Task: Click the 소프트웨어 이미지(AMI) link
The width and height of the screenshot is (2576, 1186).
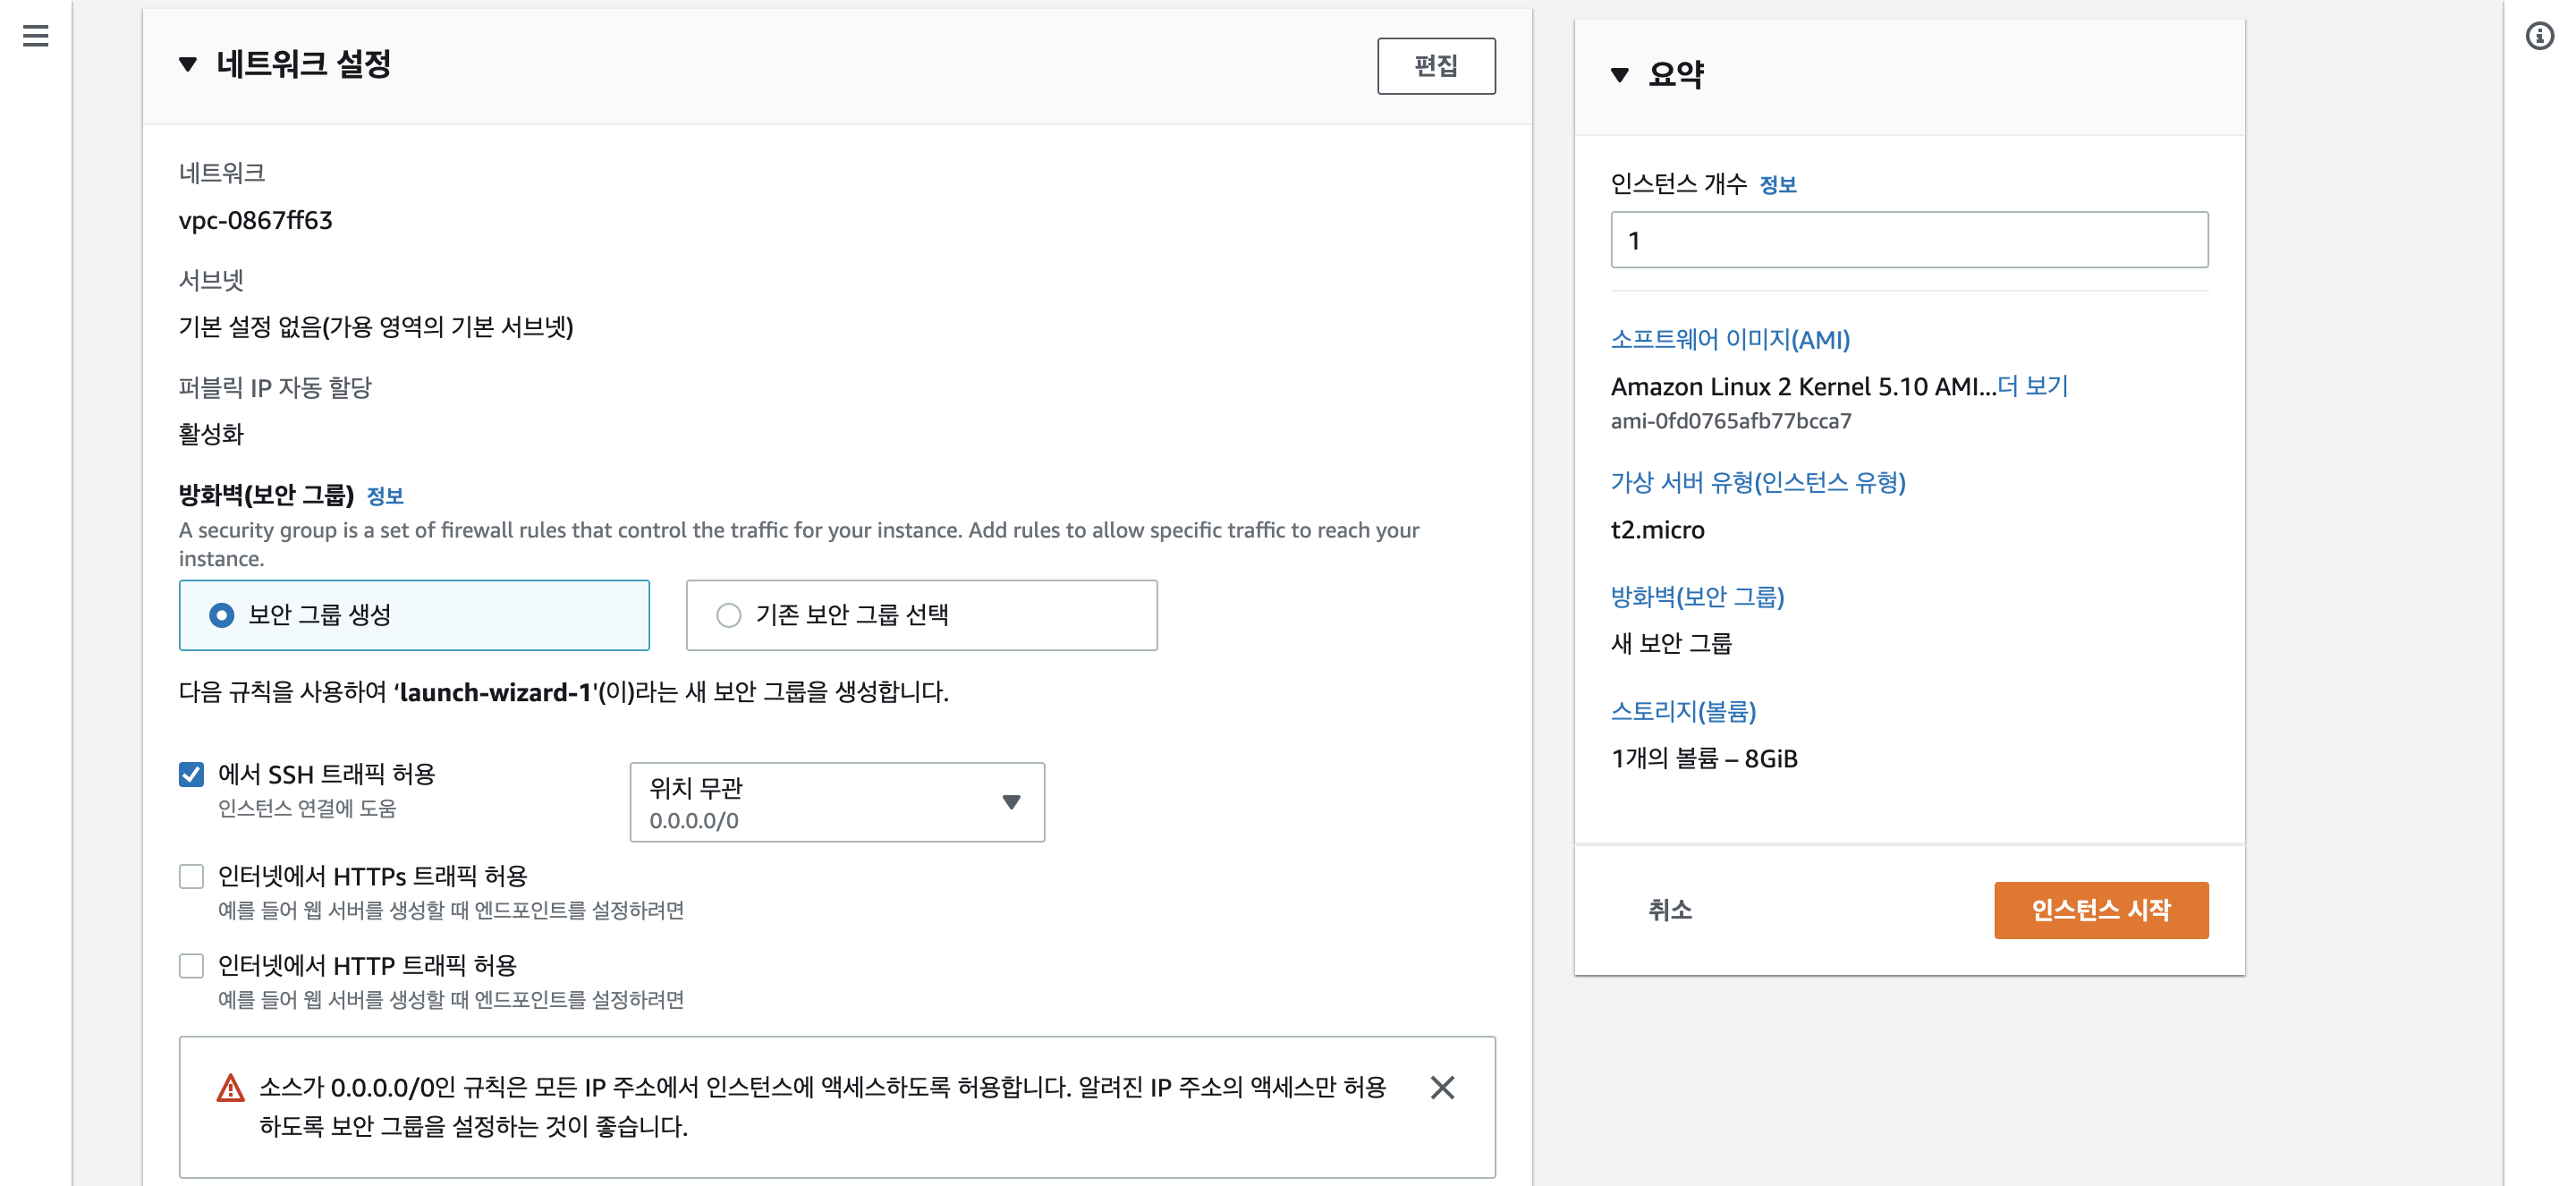Action: 1730,340
